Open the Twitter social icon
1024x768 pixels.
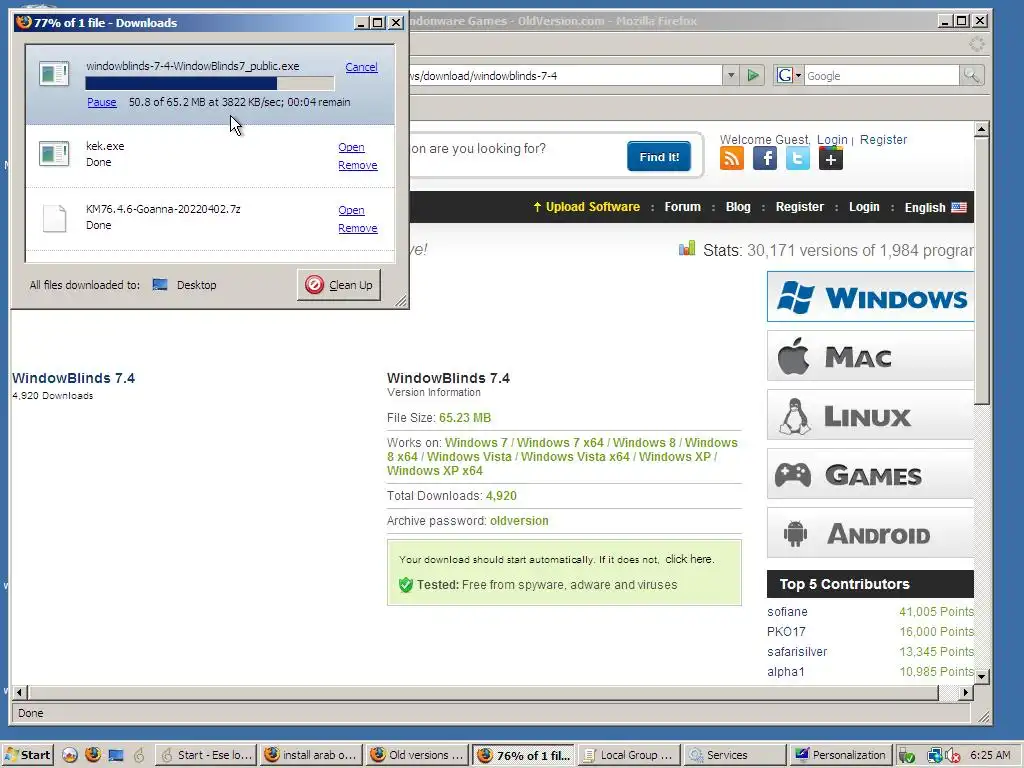point(797,158)
